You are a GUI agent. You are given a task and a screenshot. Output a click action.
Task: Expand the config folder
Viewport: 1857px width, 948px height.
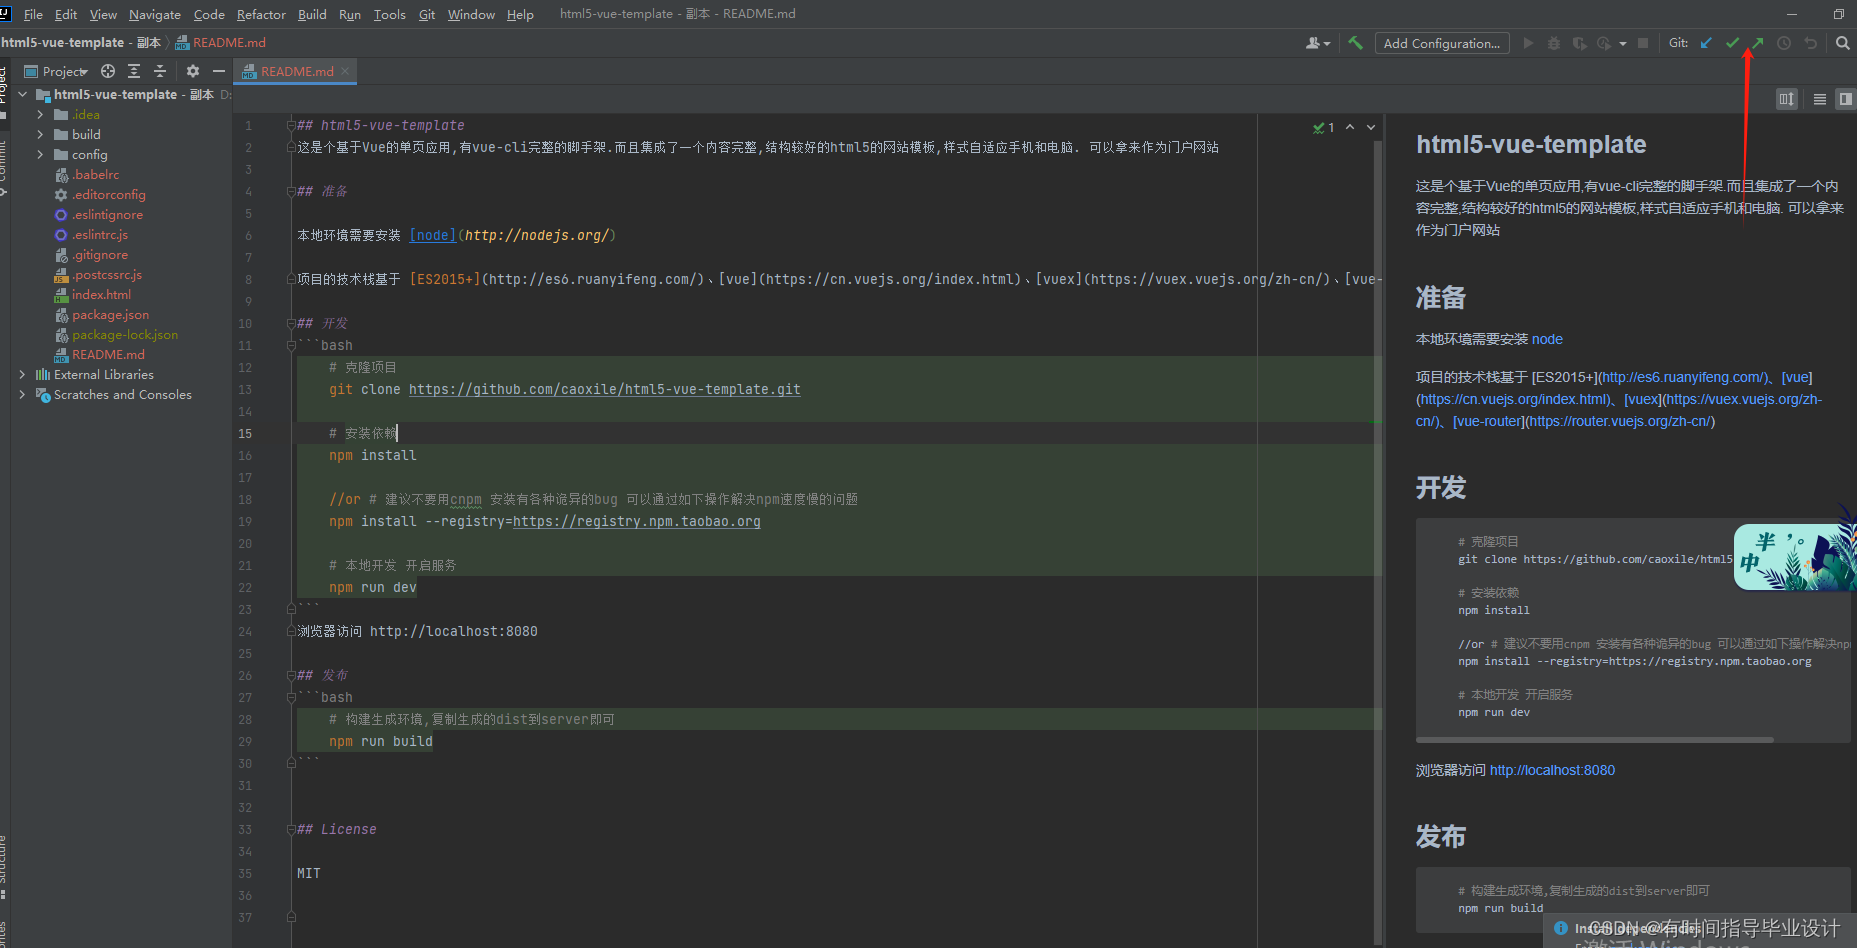(x=40, y=154)
